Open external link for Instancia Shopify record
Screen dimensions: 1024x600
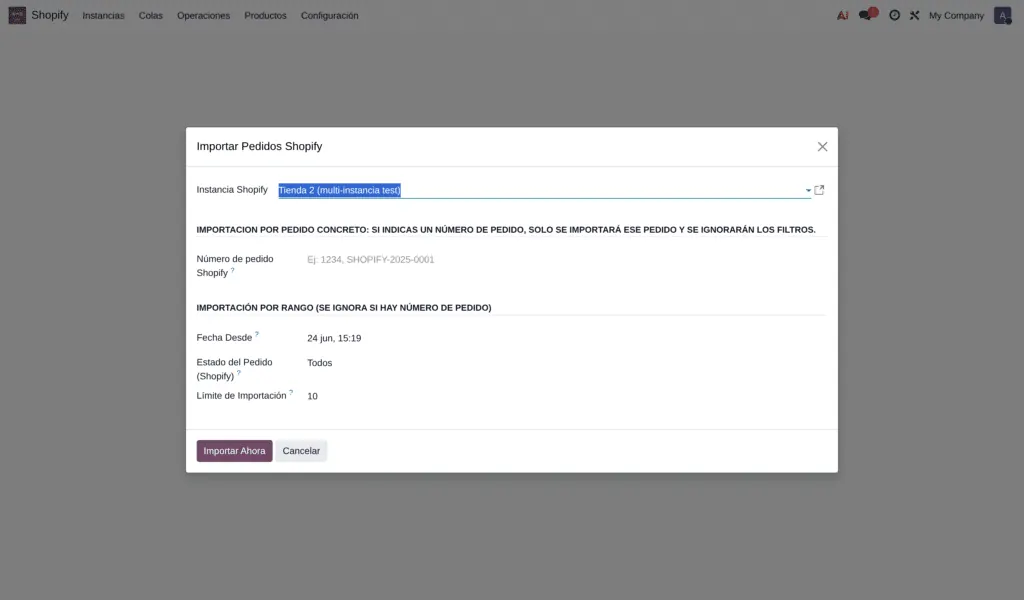[819, 190]
